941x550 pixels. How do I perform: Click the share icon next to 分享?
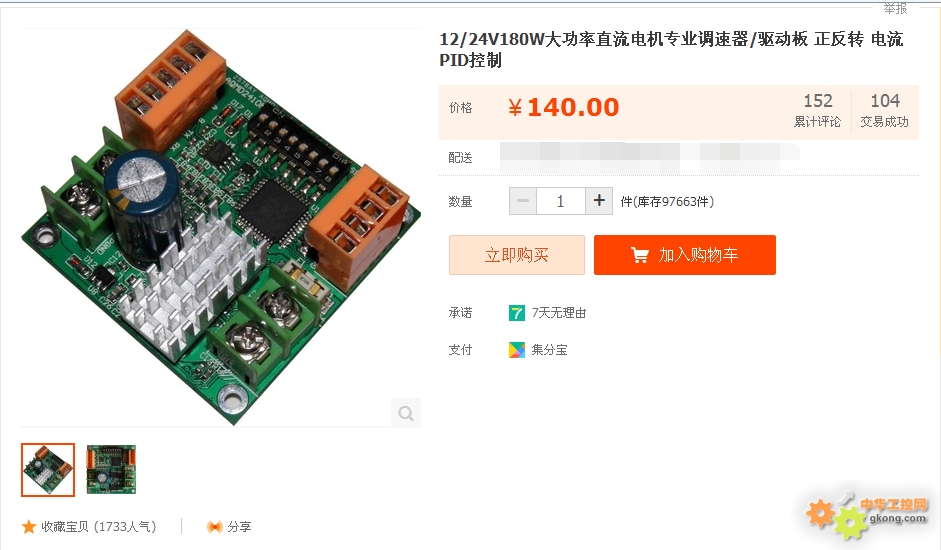pos(214,527)
